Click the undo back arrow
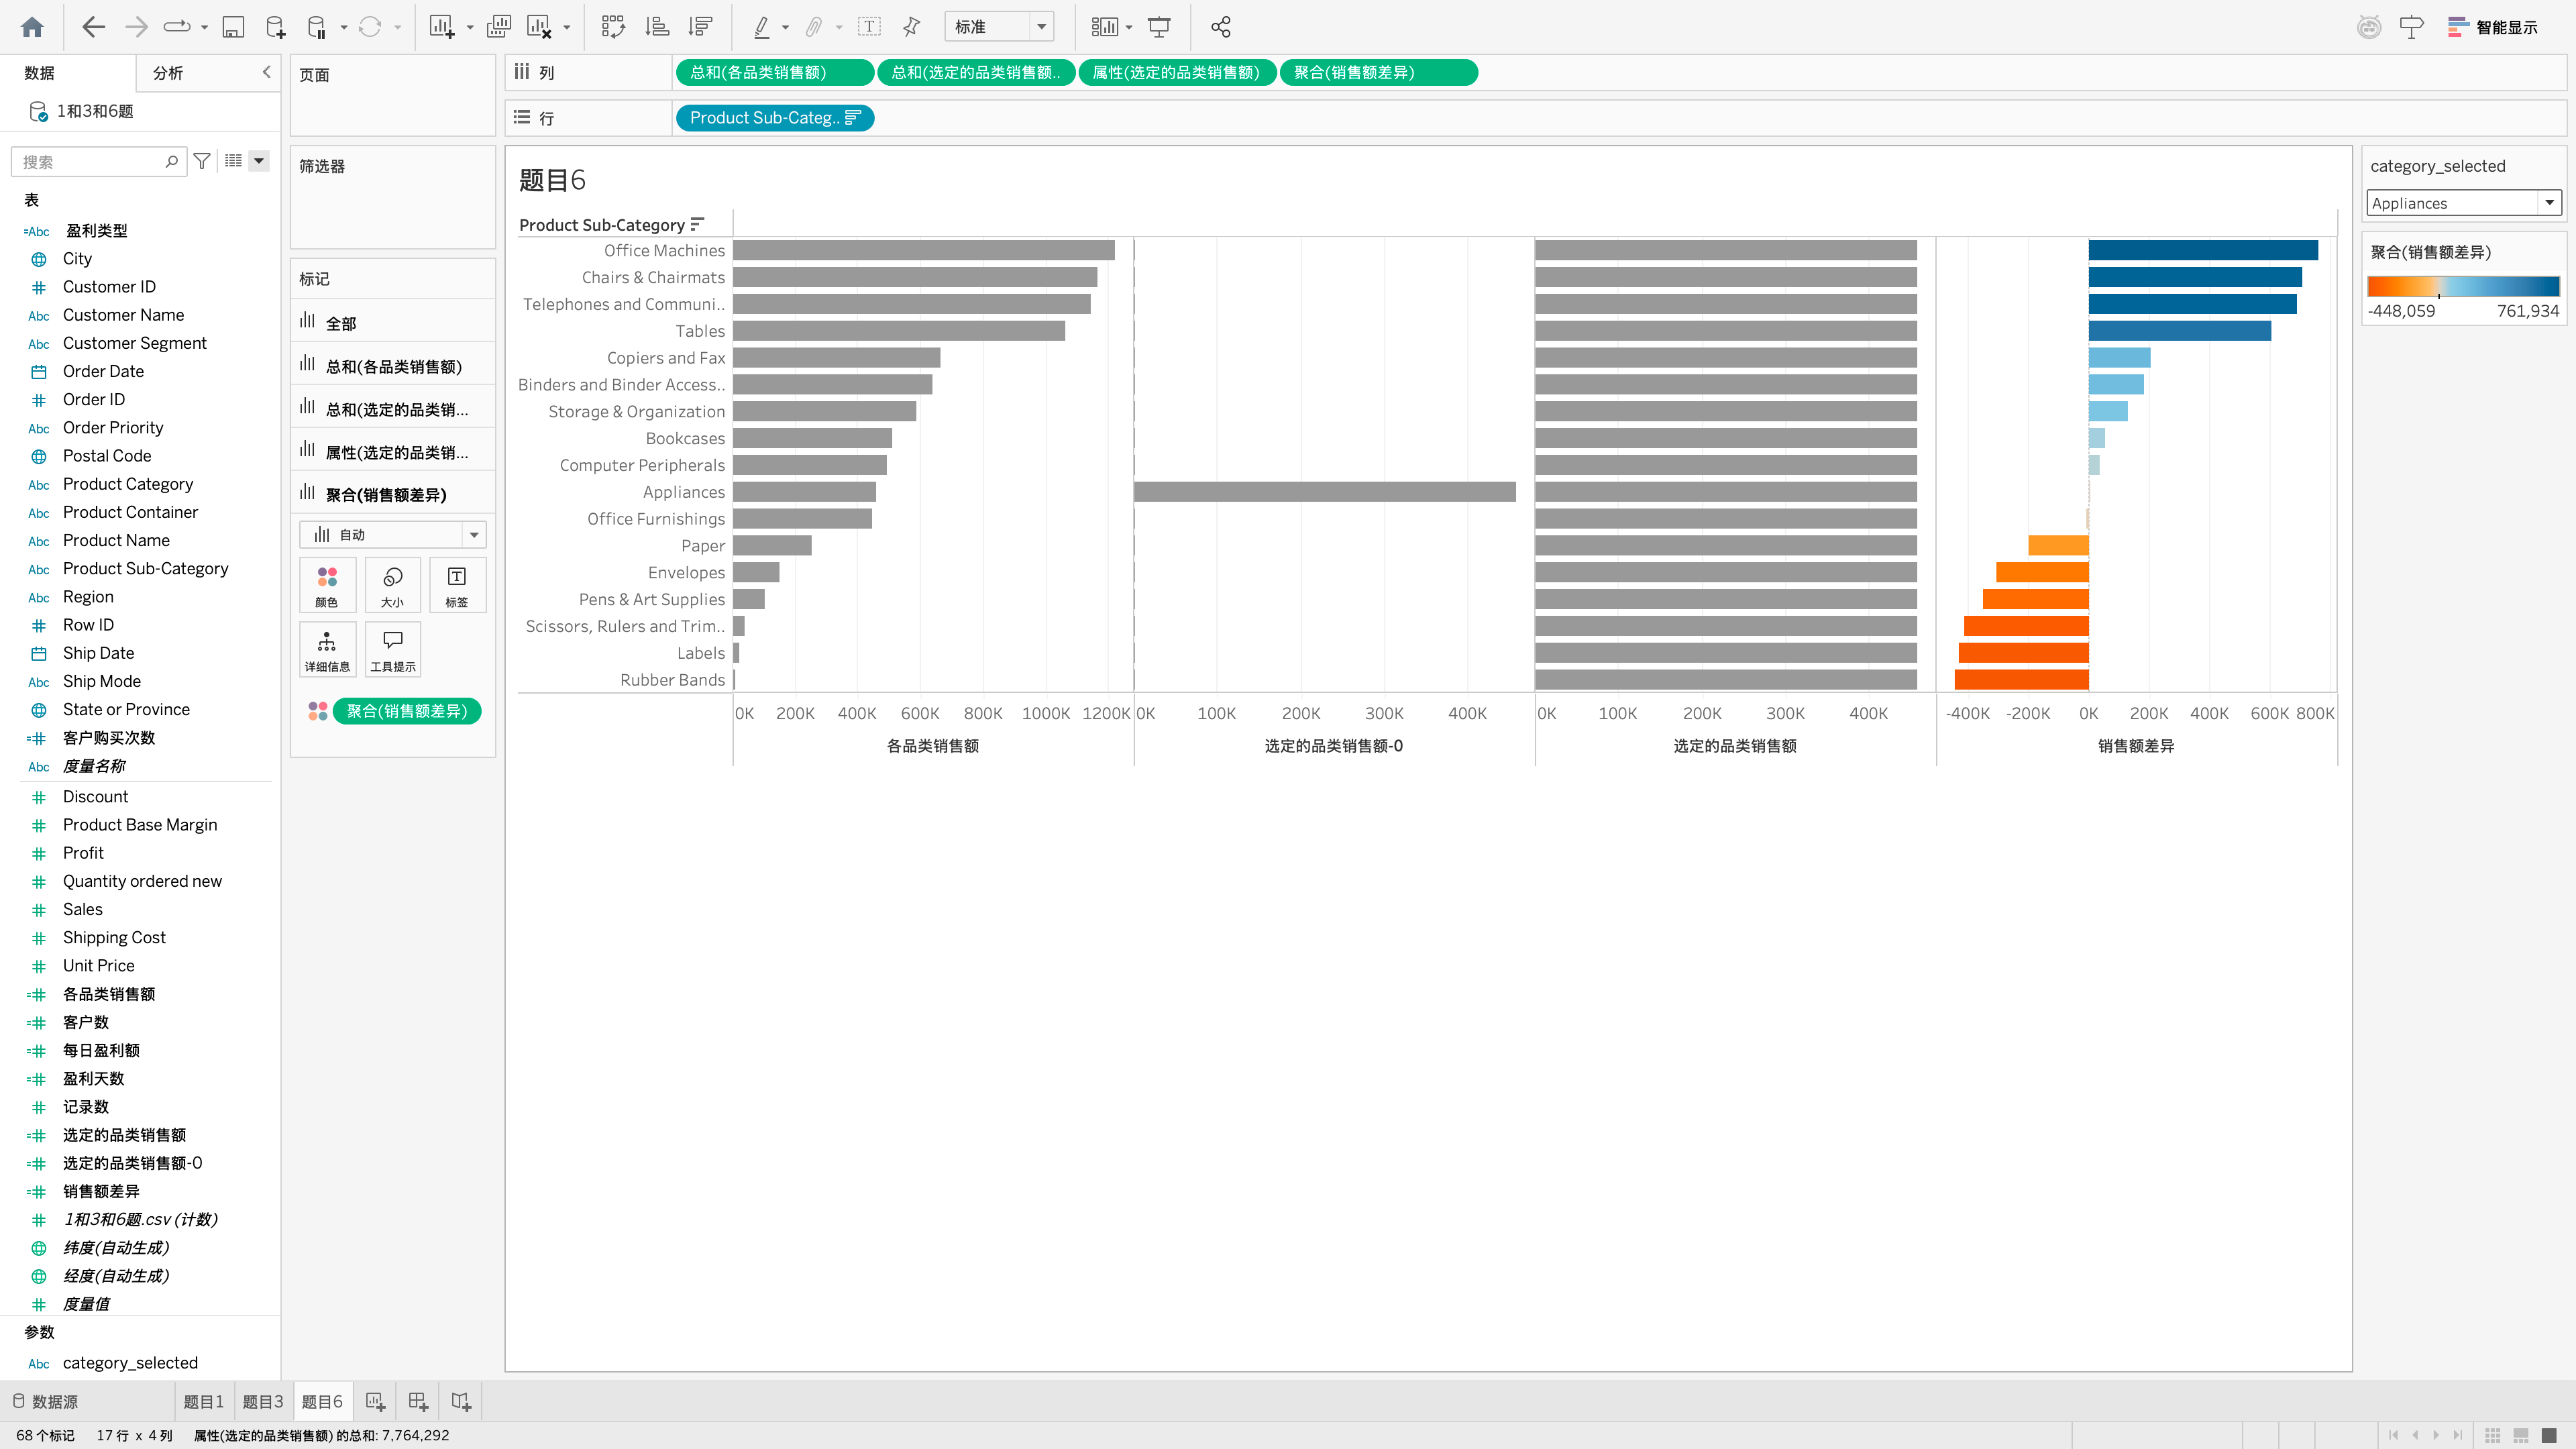This screenshot has width=2576, height=1449. click(93, 27)
